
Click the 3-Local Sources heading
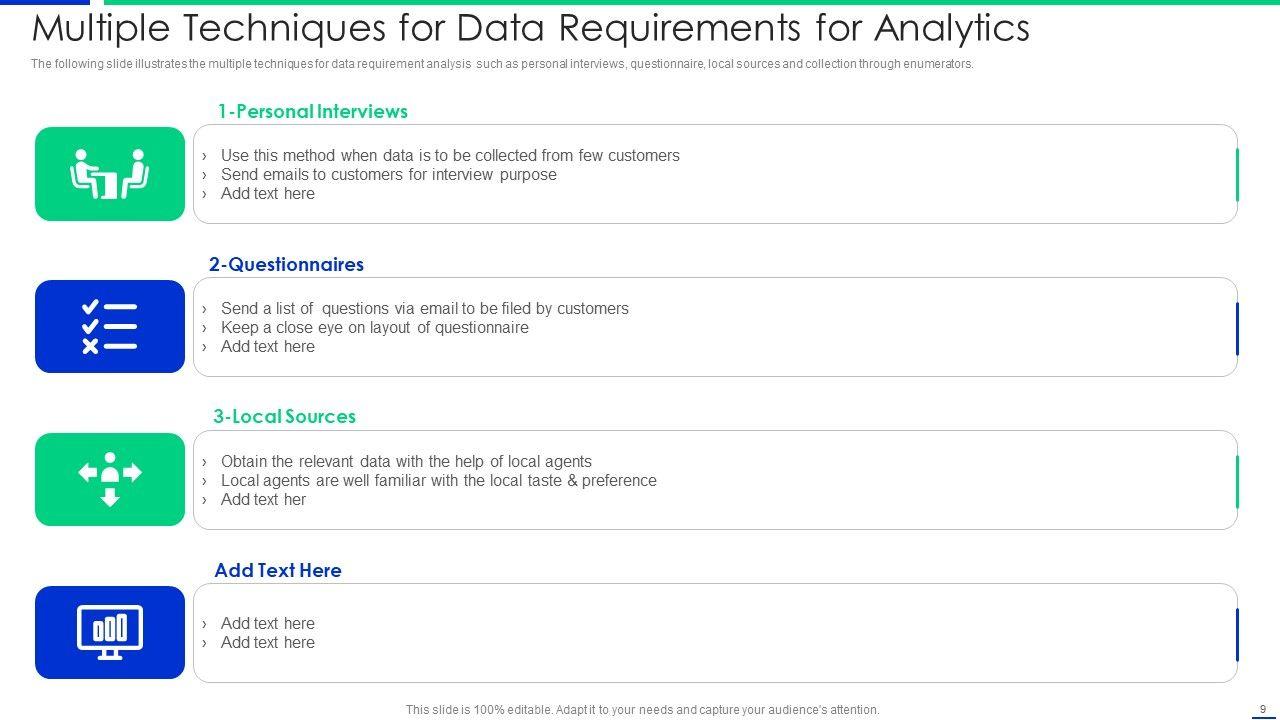[284, 416]
